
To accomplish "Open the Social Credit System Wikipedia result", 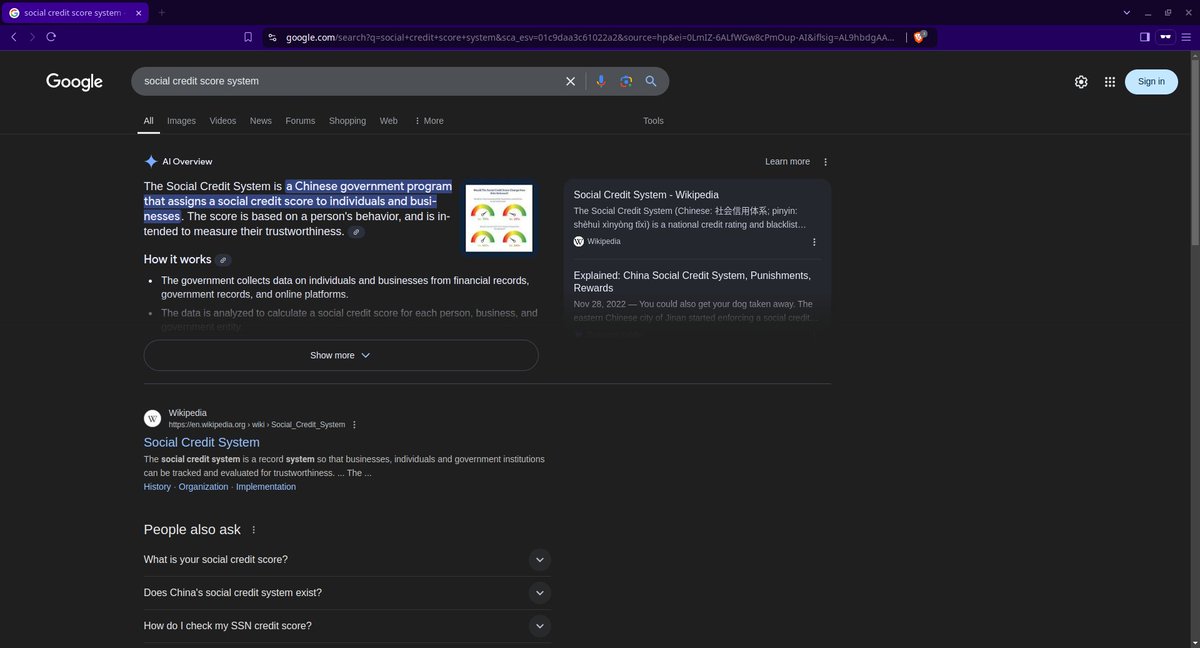I will 201,442.
